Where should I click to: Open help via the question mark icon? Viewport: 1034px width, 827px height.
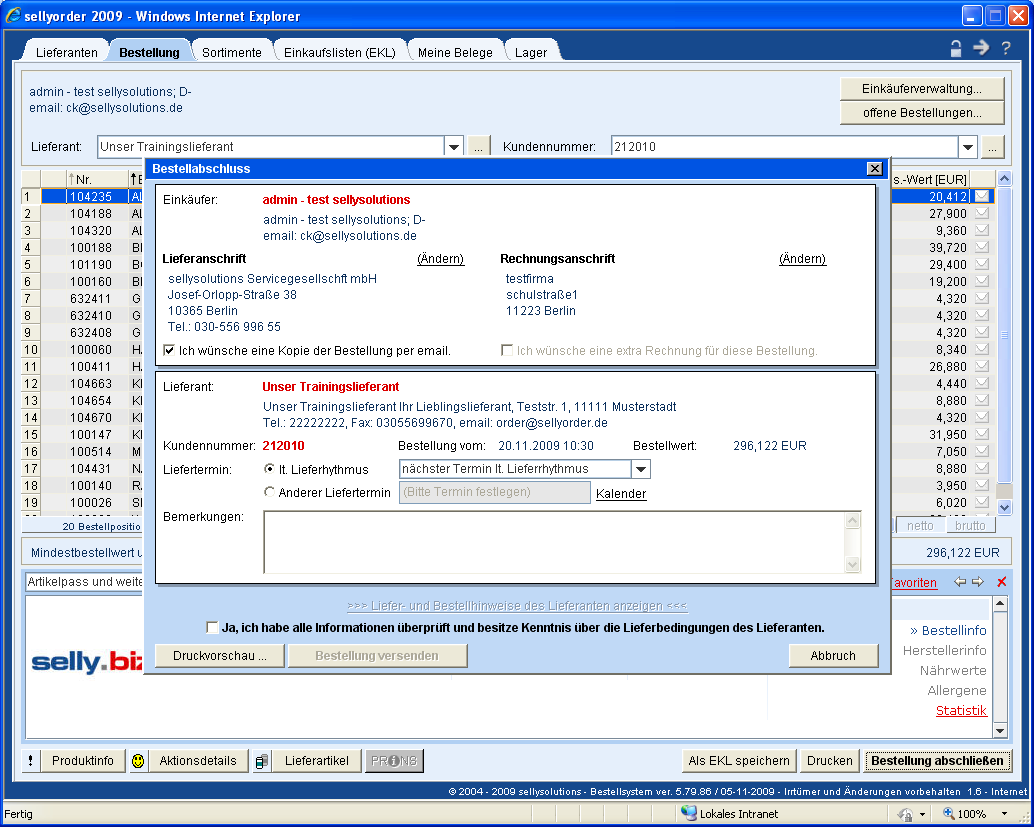(x=1006, y=48)
